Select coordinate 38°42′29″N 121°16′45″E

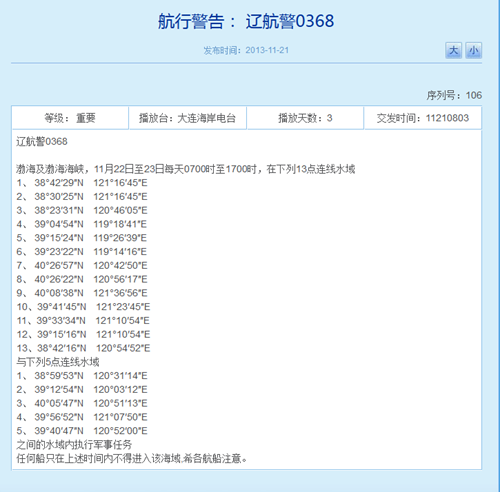point(91,183)
